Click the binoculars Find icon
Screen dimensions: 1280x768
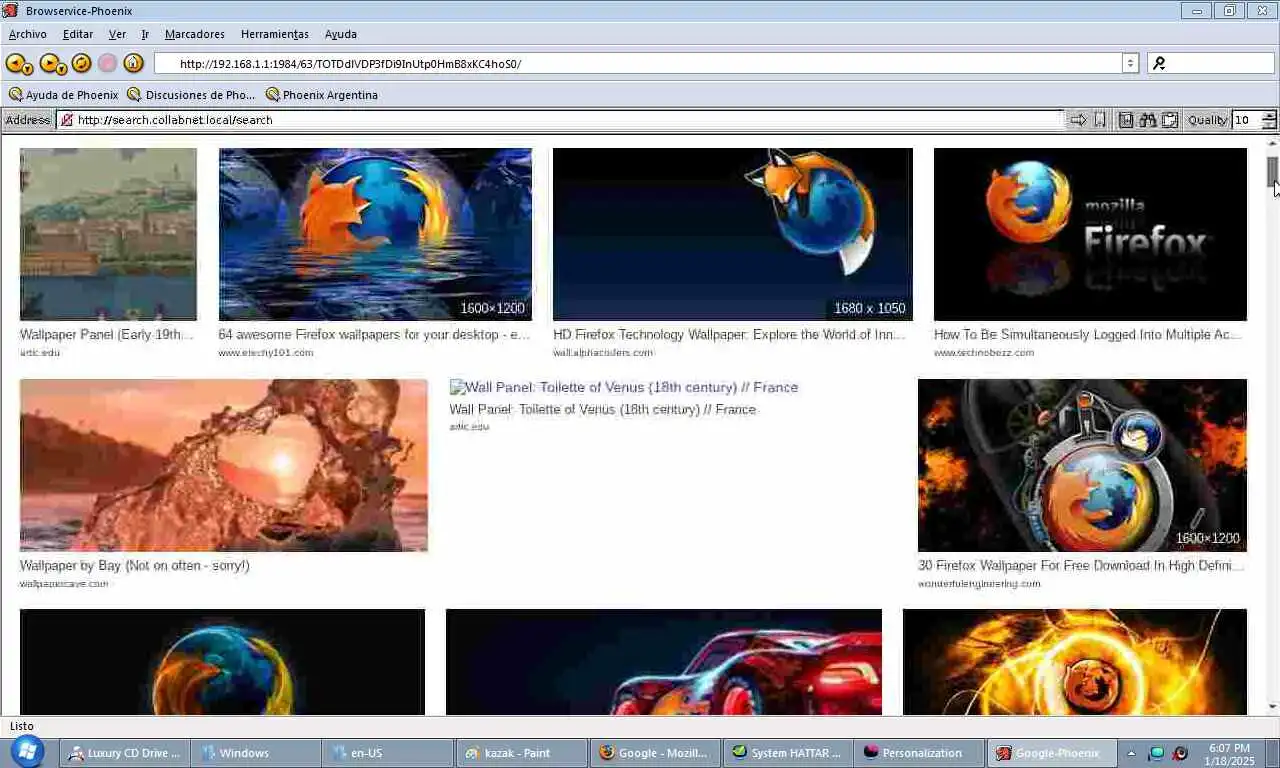click(x=1148, y=120)
